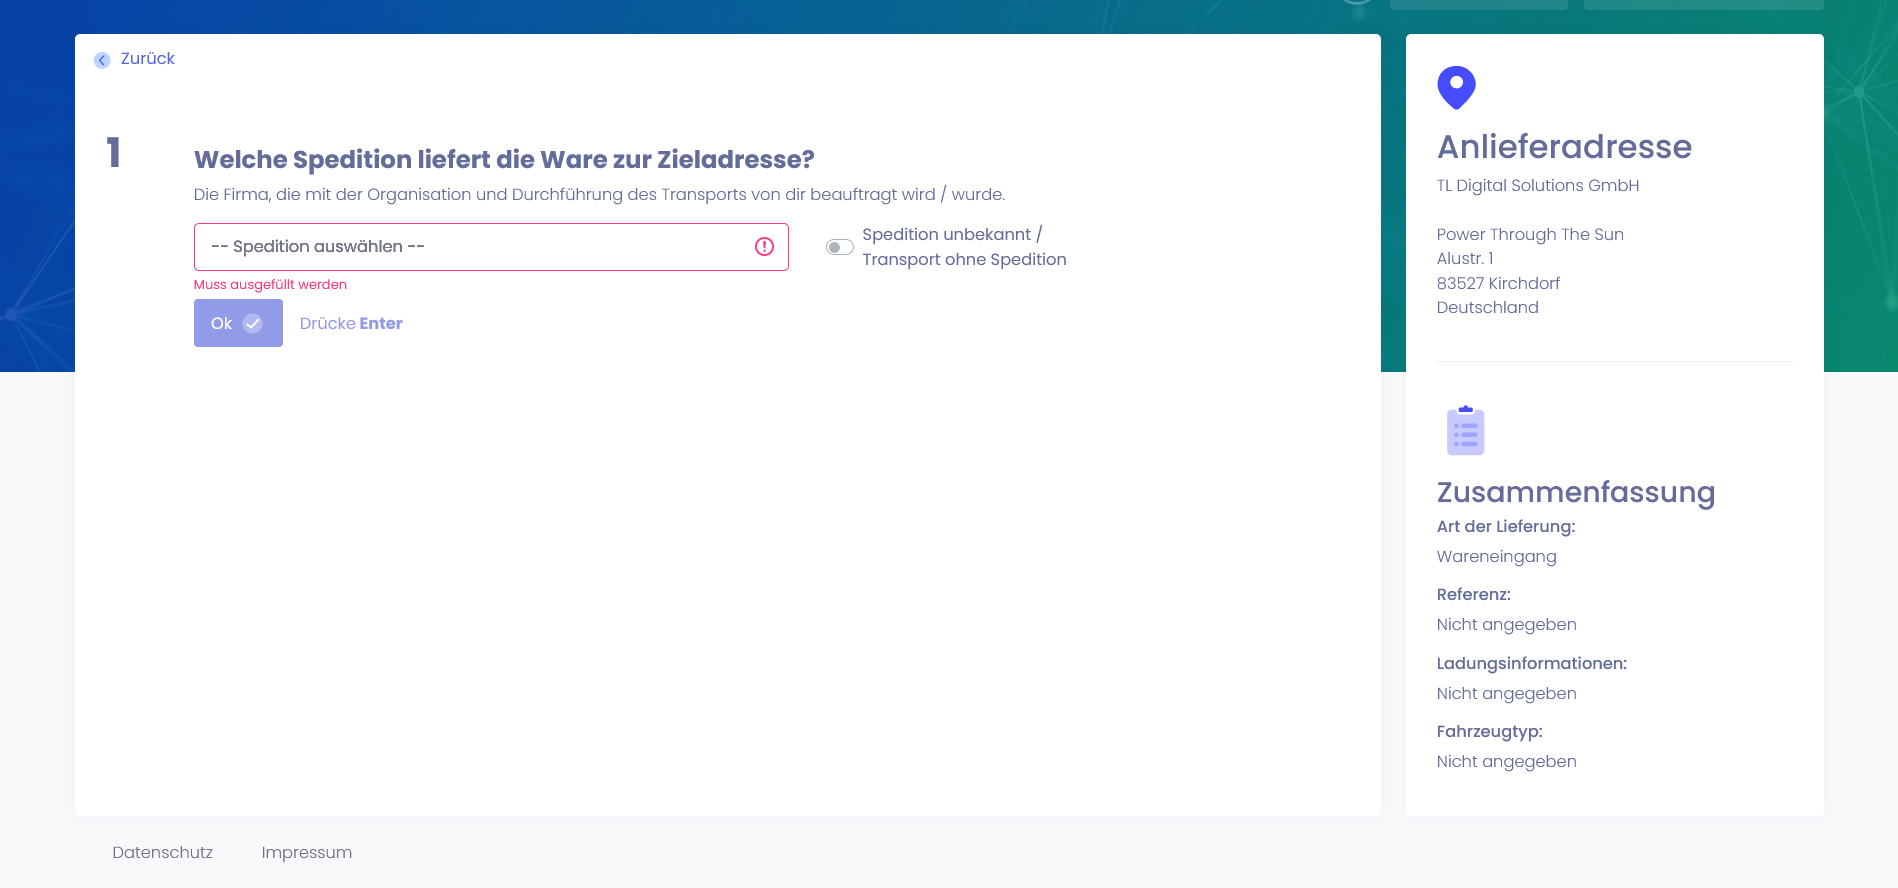Click the red error icon in dropdown
Viewport: 1898px width, 888px height.
pos(764,247)
